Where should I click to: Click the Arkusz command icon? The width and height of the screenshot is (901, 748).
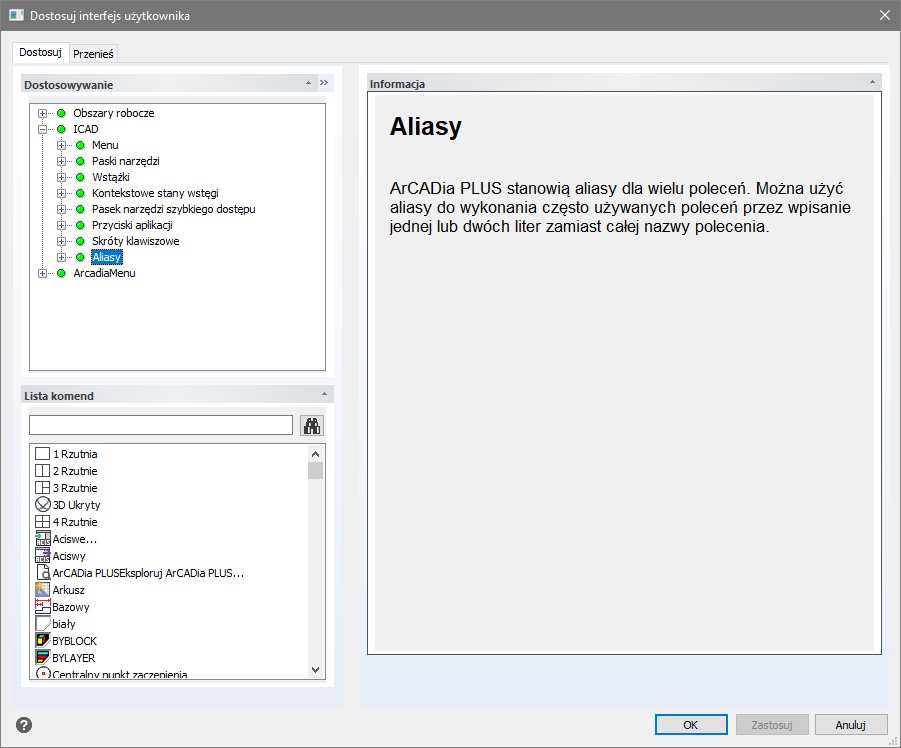click(43, 590)
